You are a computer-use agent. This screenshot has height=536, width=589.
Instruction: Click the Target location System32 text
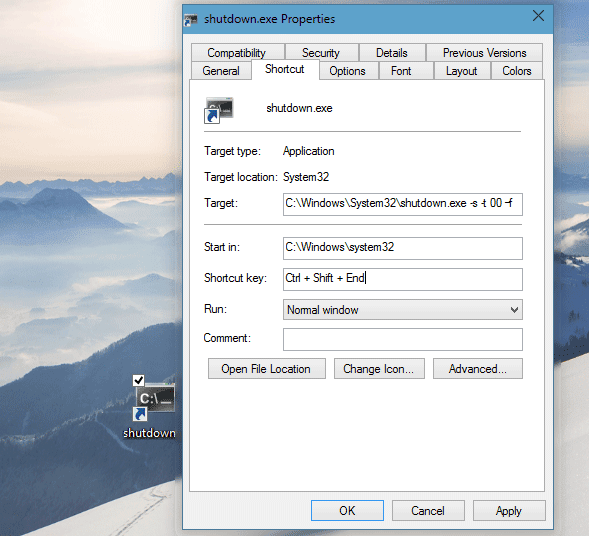(x=306, y=177)
